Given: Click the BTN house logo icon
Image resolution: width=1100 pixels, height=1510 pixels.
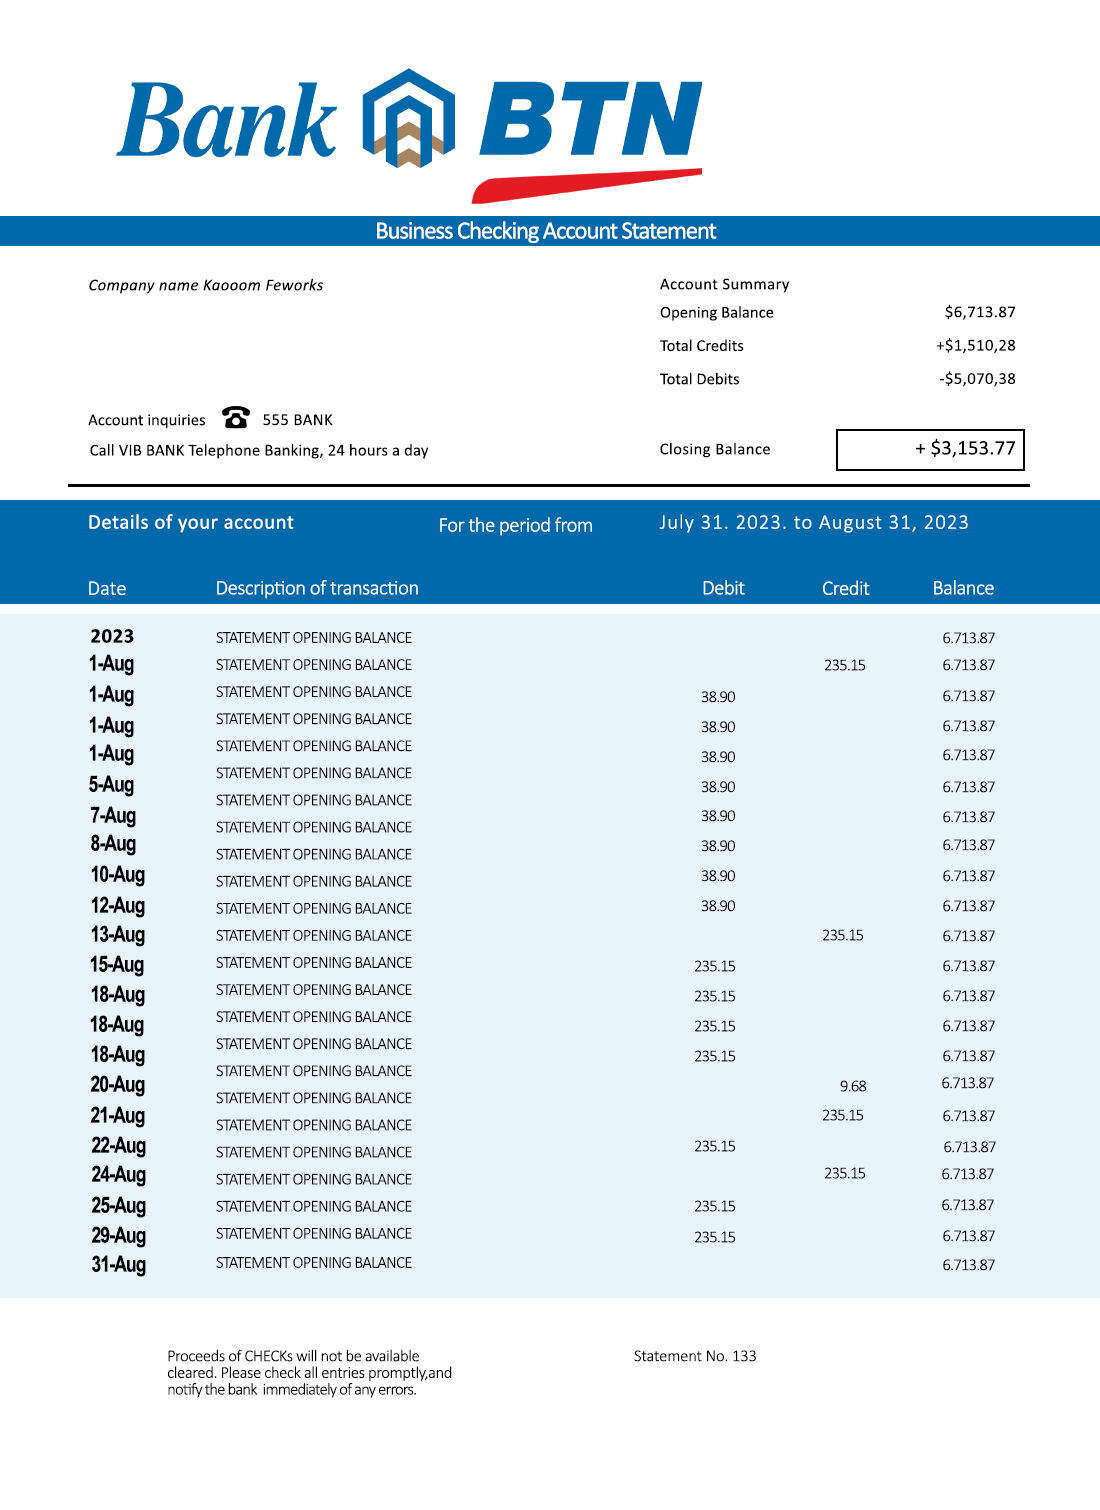Looking at the screenshot, I should coord(408,118).
